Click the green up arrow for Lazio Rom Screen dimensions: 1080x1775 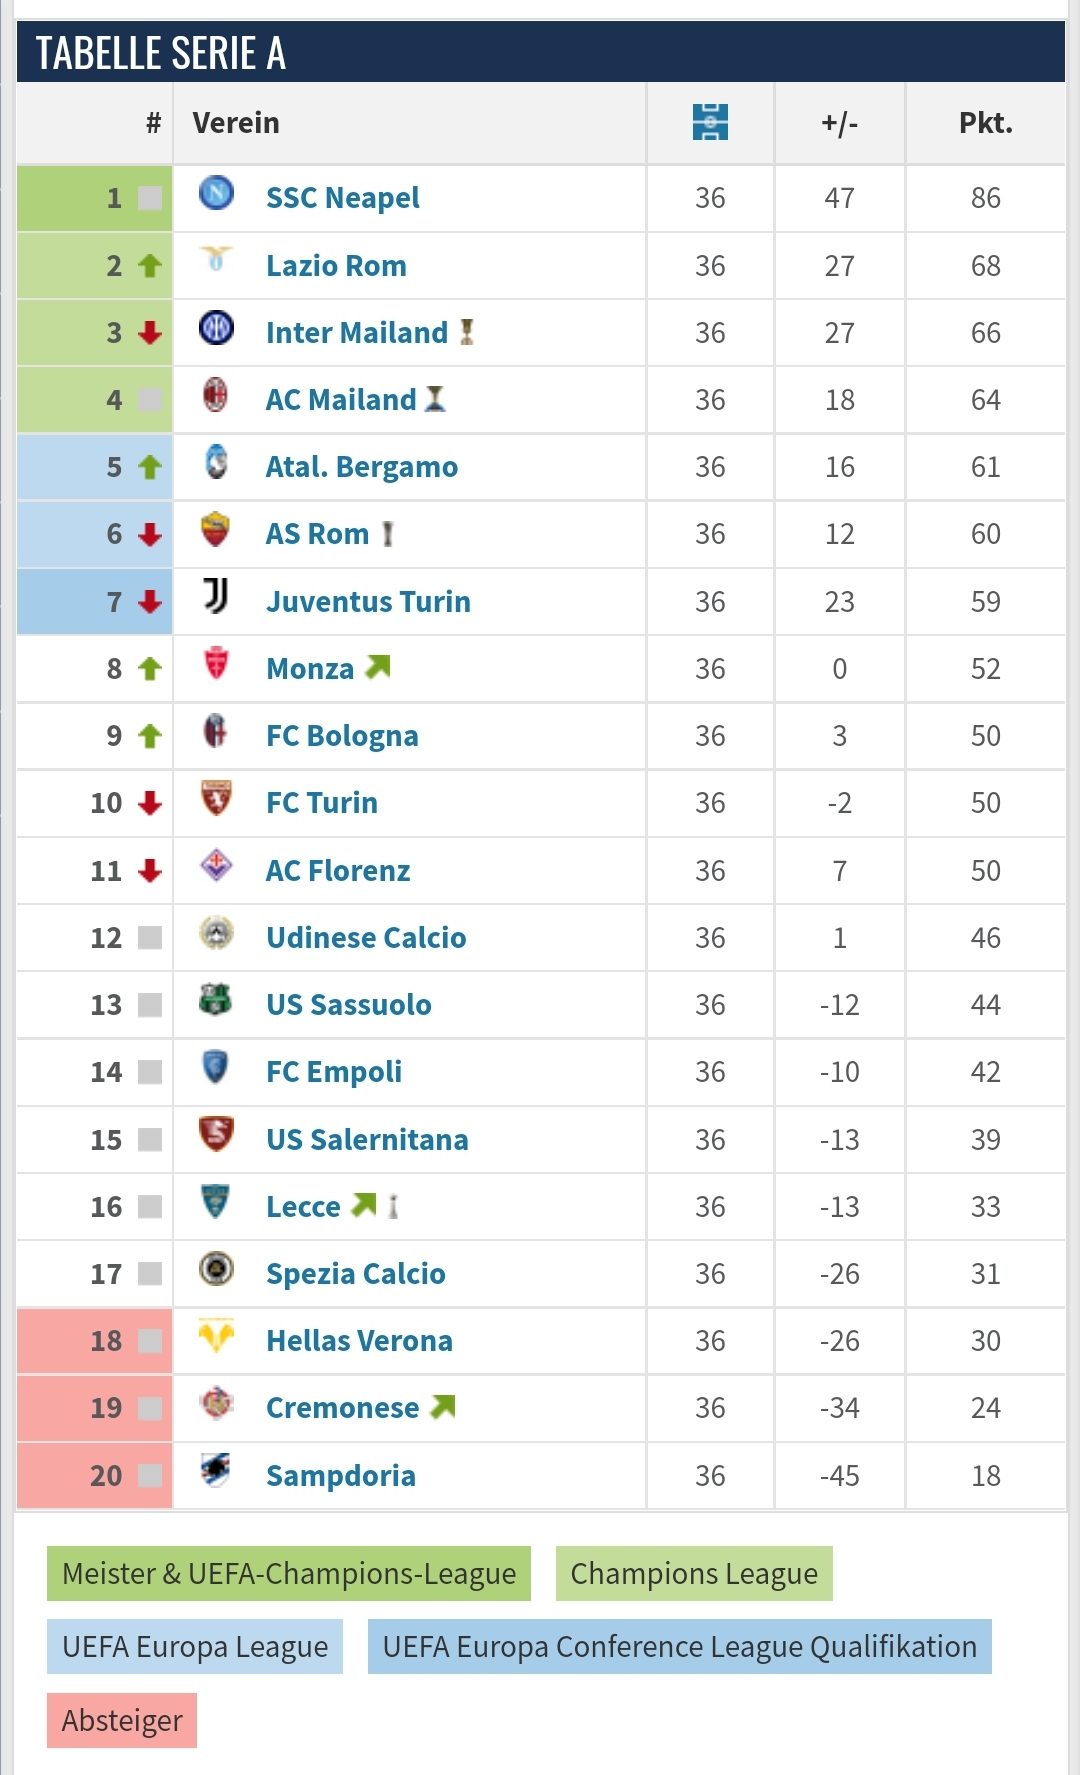tap(150, 266)
